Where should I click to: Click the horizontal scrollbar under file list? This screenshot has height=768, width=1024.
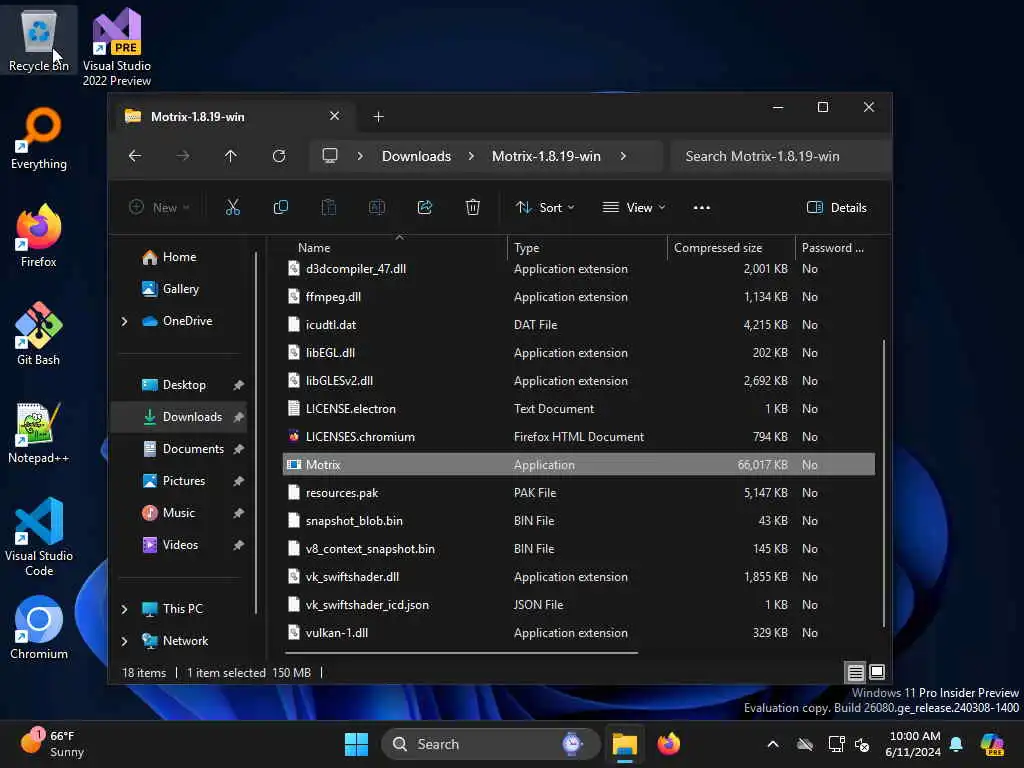click(461, 652)
